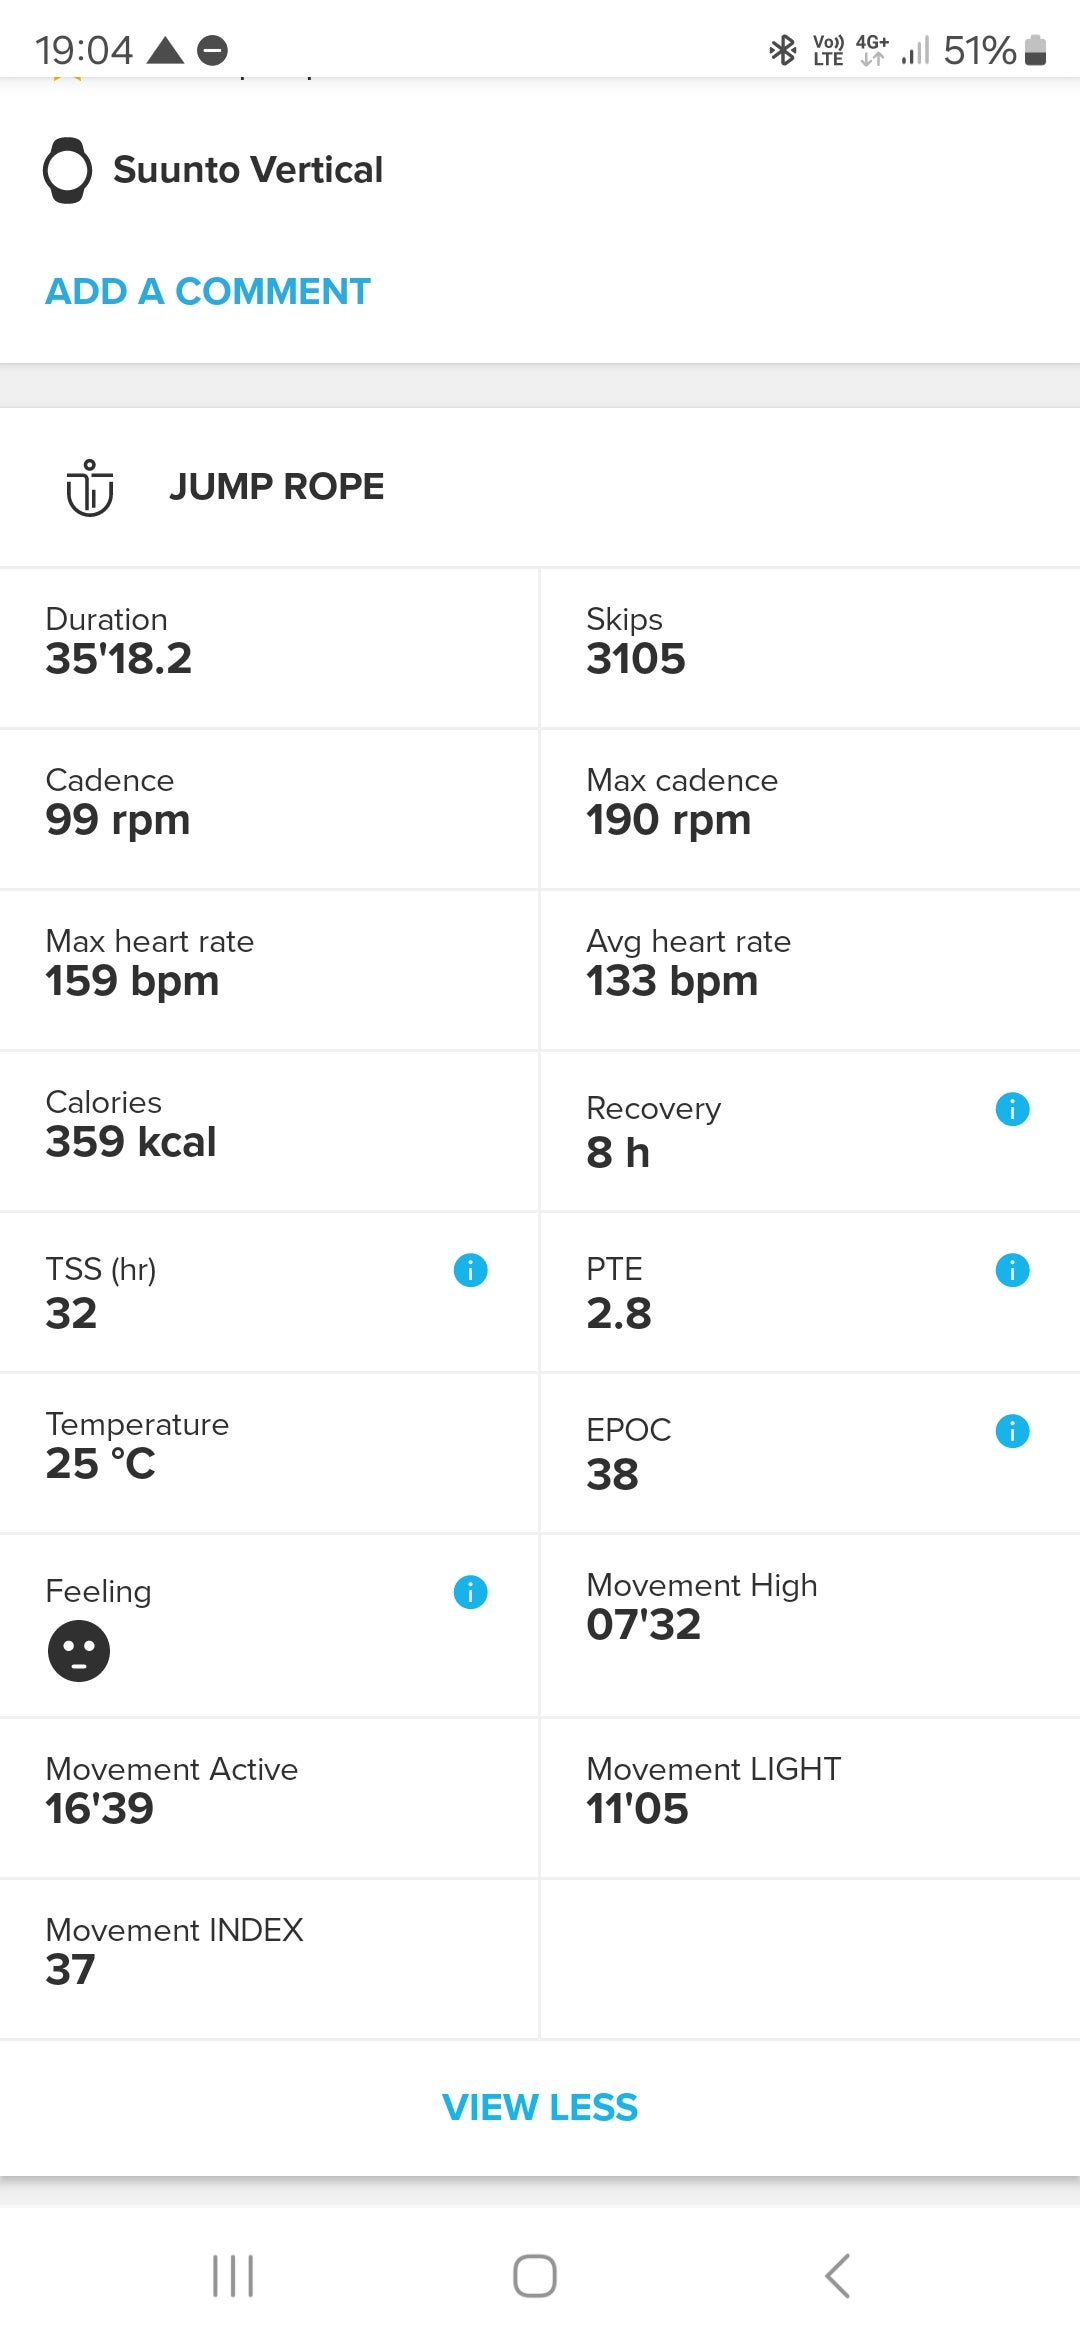This screenshot has height=2340, width=1080.
Task: Tap the Recovery info icon
Action: (x=1012, y=1109)
